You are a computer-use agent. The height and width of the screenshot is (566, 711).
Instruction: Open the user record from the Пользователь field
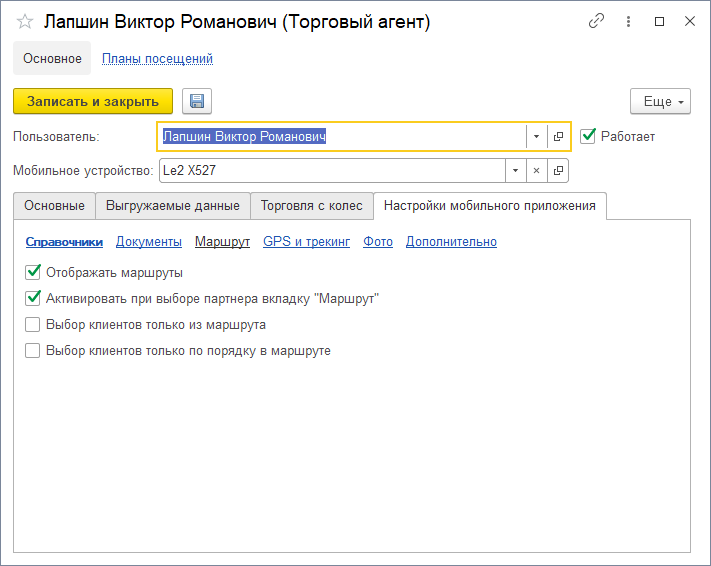pyautogui.click(x=558, y=136)
